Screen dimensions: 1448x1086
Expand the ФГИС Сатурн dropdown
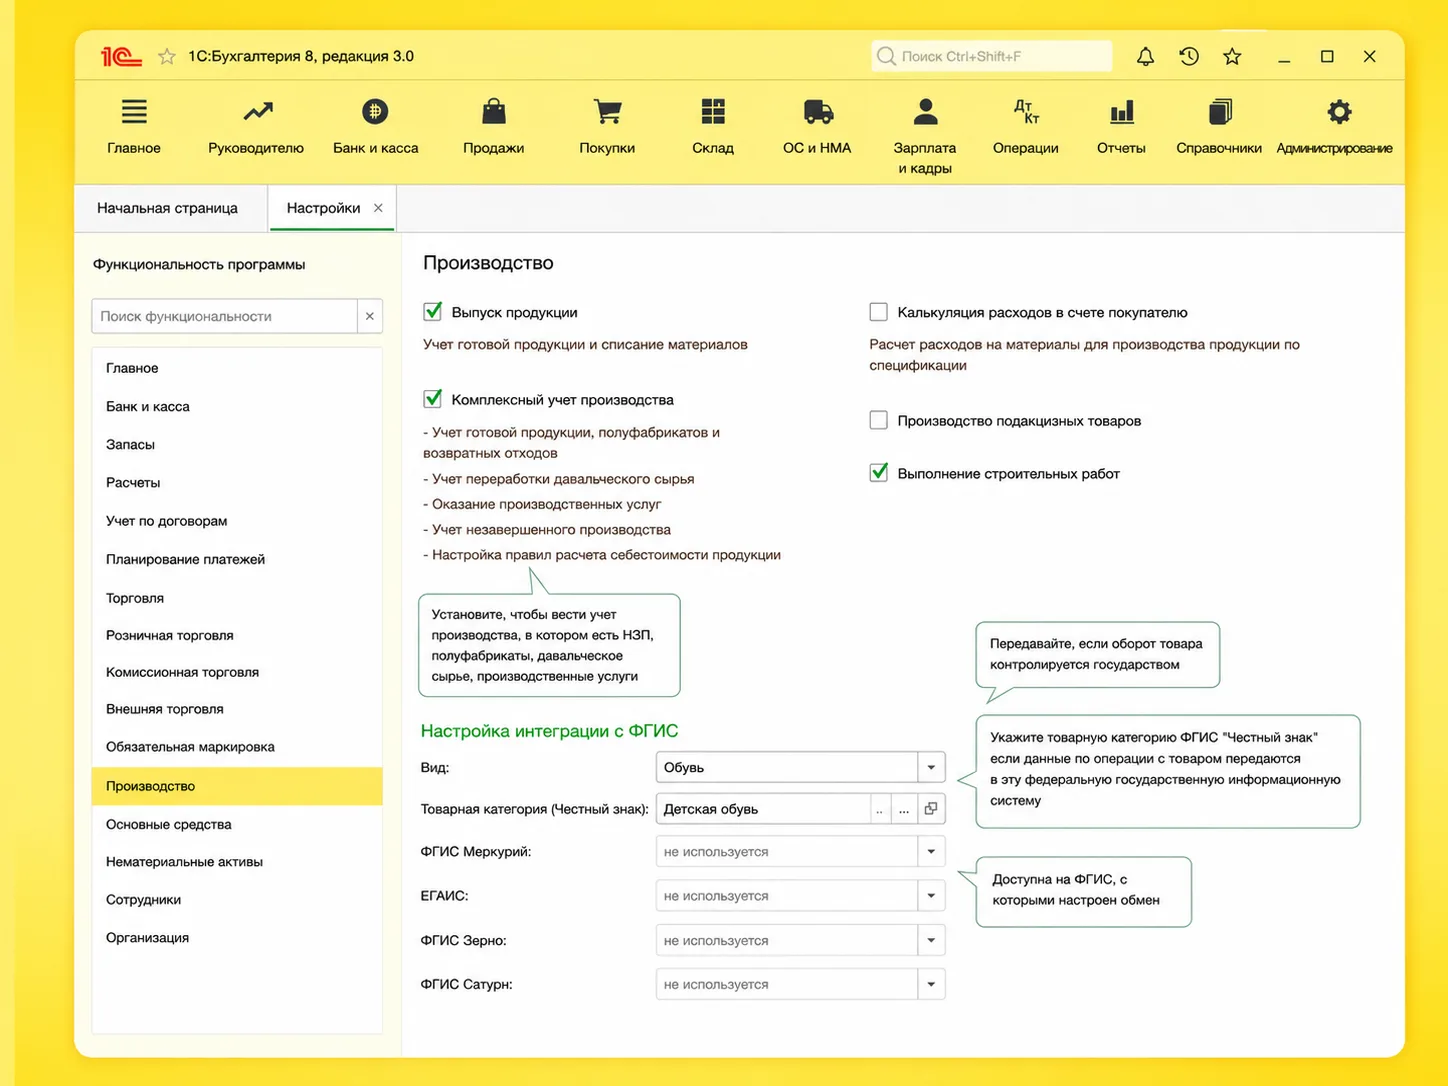pos(931,984)
